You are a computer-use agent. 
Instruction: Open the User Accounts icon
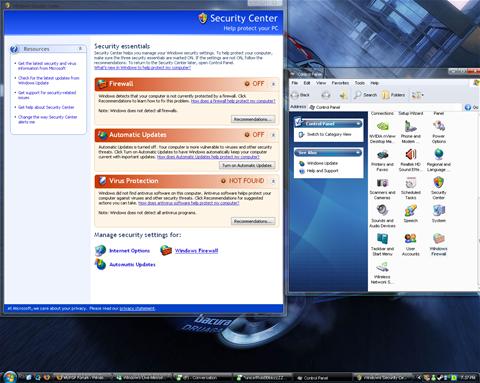(411, 244)
